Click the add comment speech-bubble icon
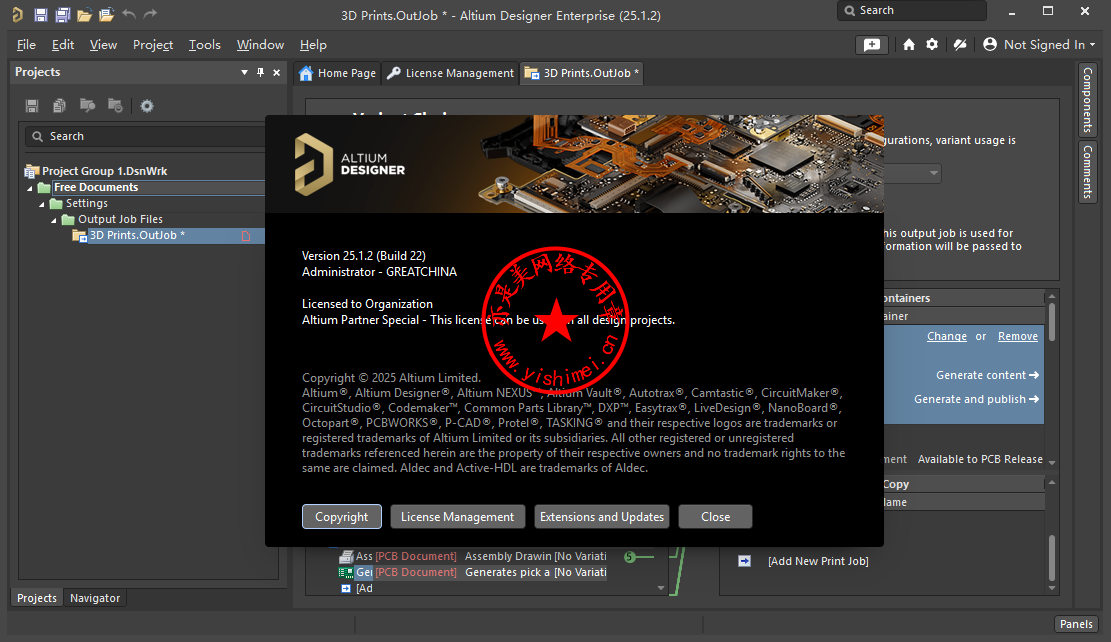The height and width of the screenshot is (642, 1111). pyautogui.click(x=872, y=45)
